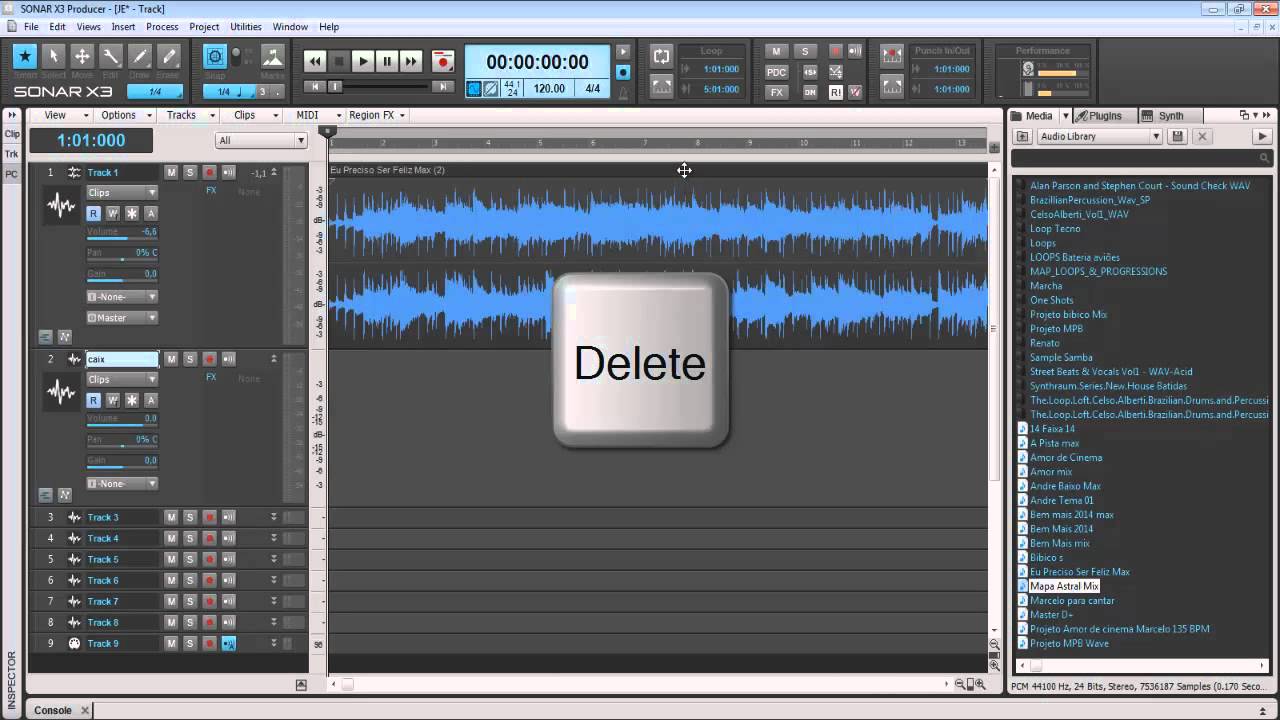Open the Process menu
The height and width of the screenshot is (720, 1280).
tap(162, 27)
